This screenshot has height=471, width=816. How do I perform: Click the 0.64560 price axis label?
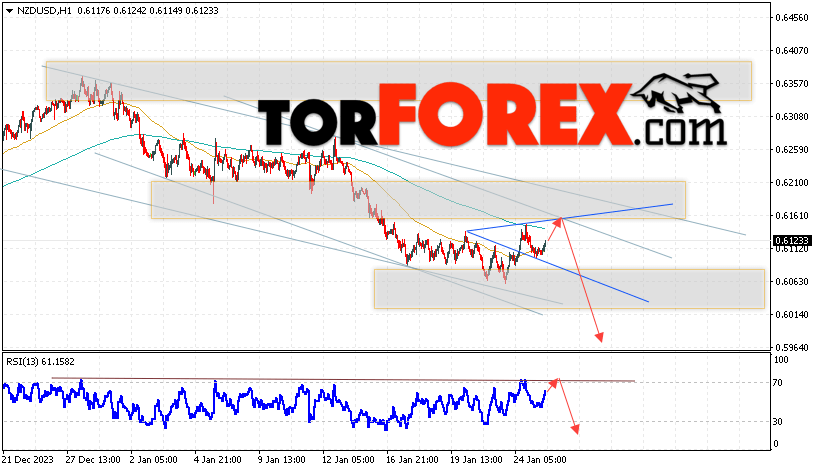point(792,18)
